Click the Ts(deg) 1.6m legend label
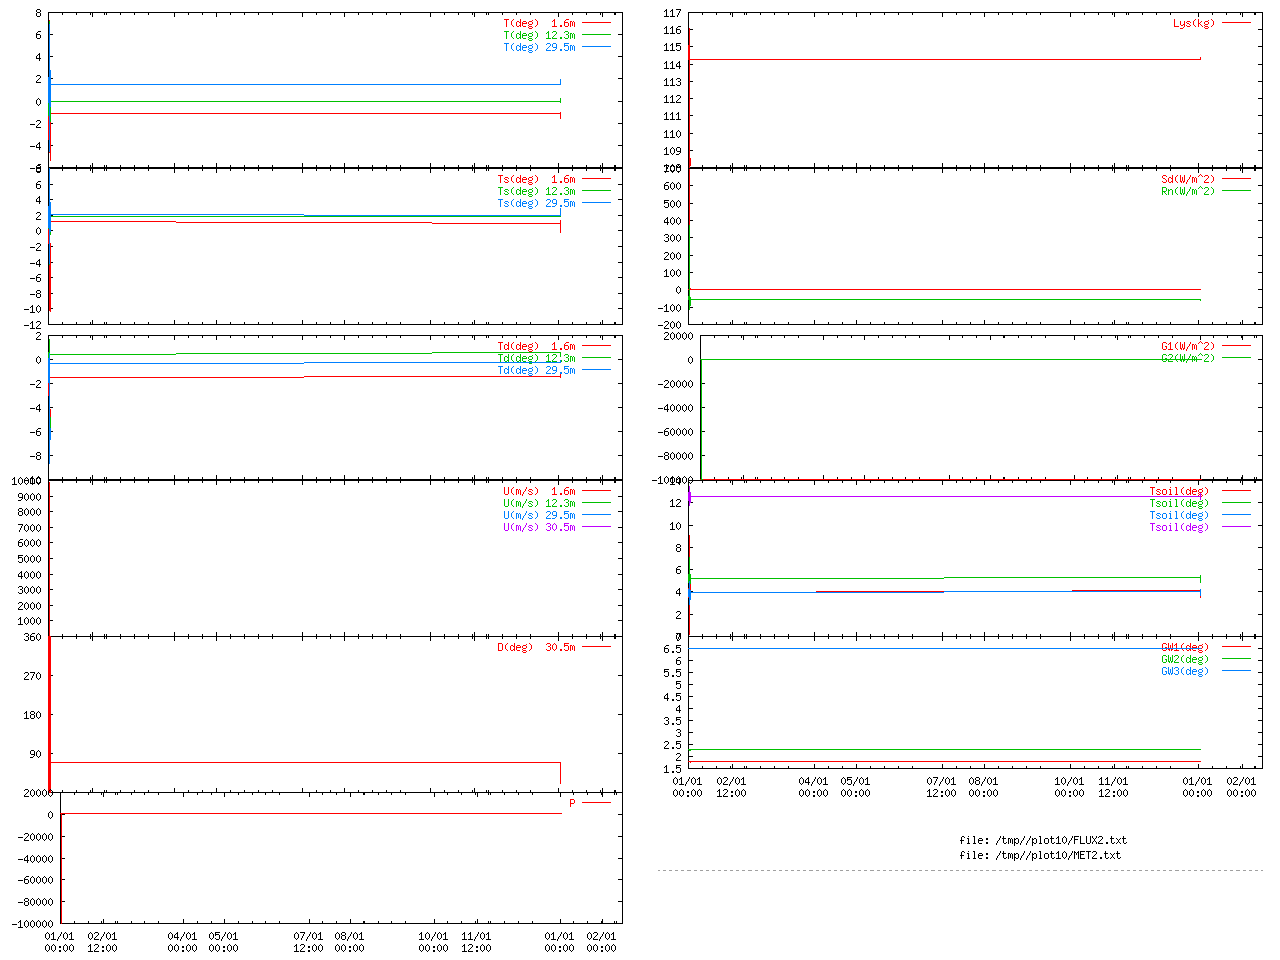1280x960 pixels. (x=537, y=179)
